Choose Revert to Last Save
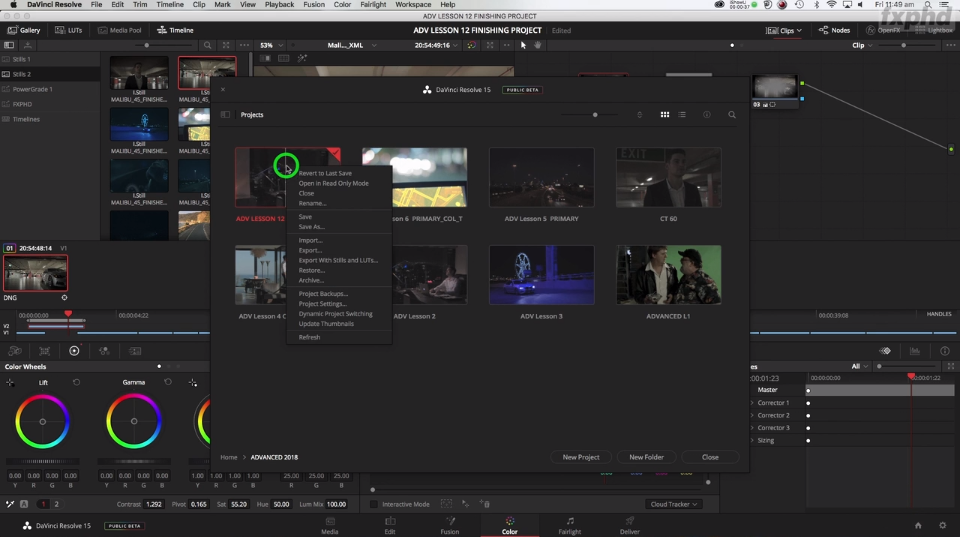 tap(325, 173)
